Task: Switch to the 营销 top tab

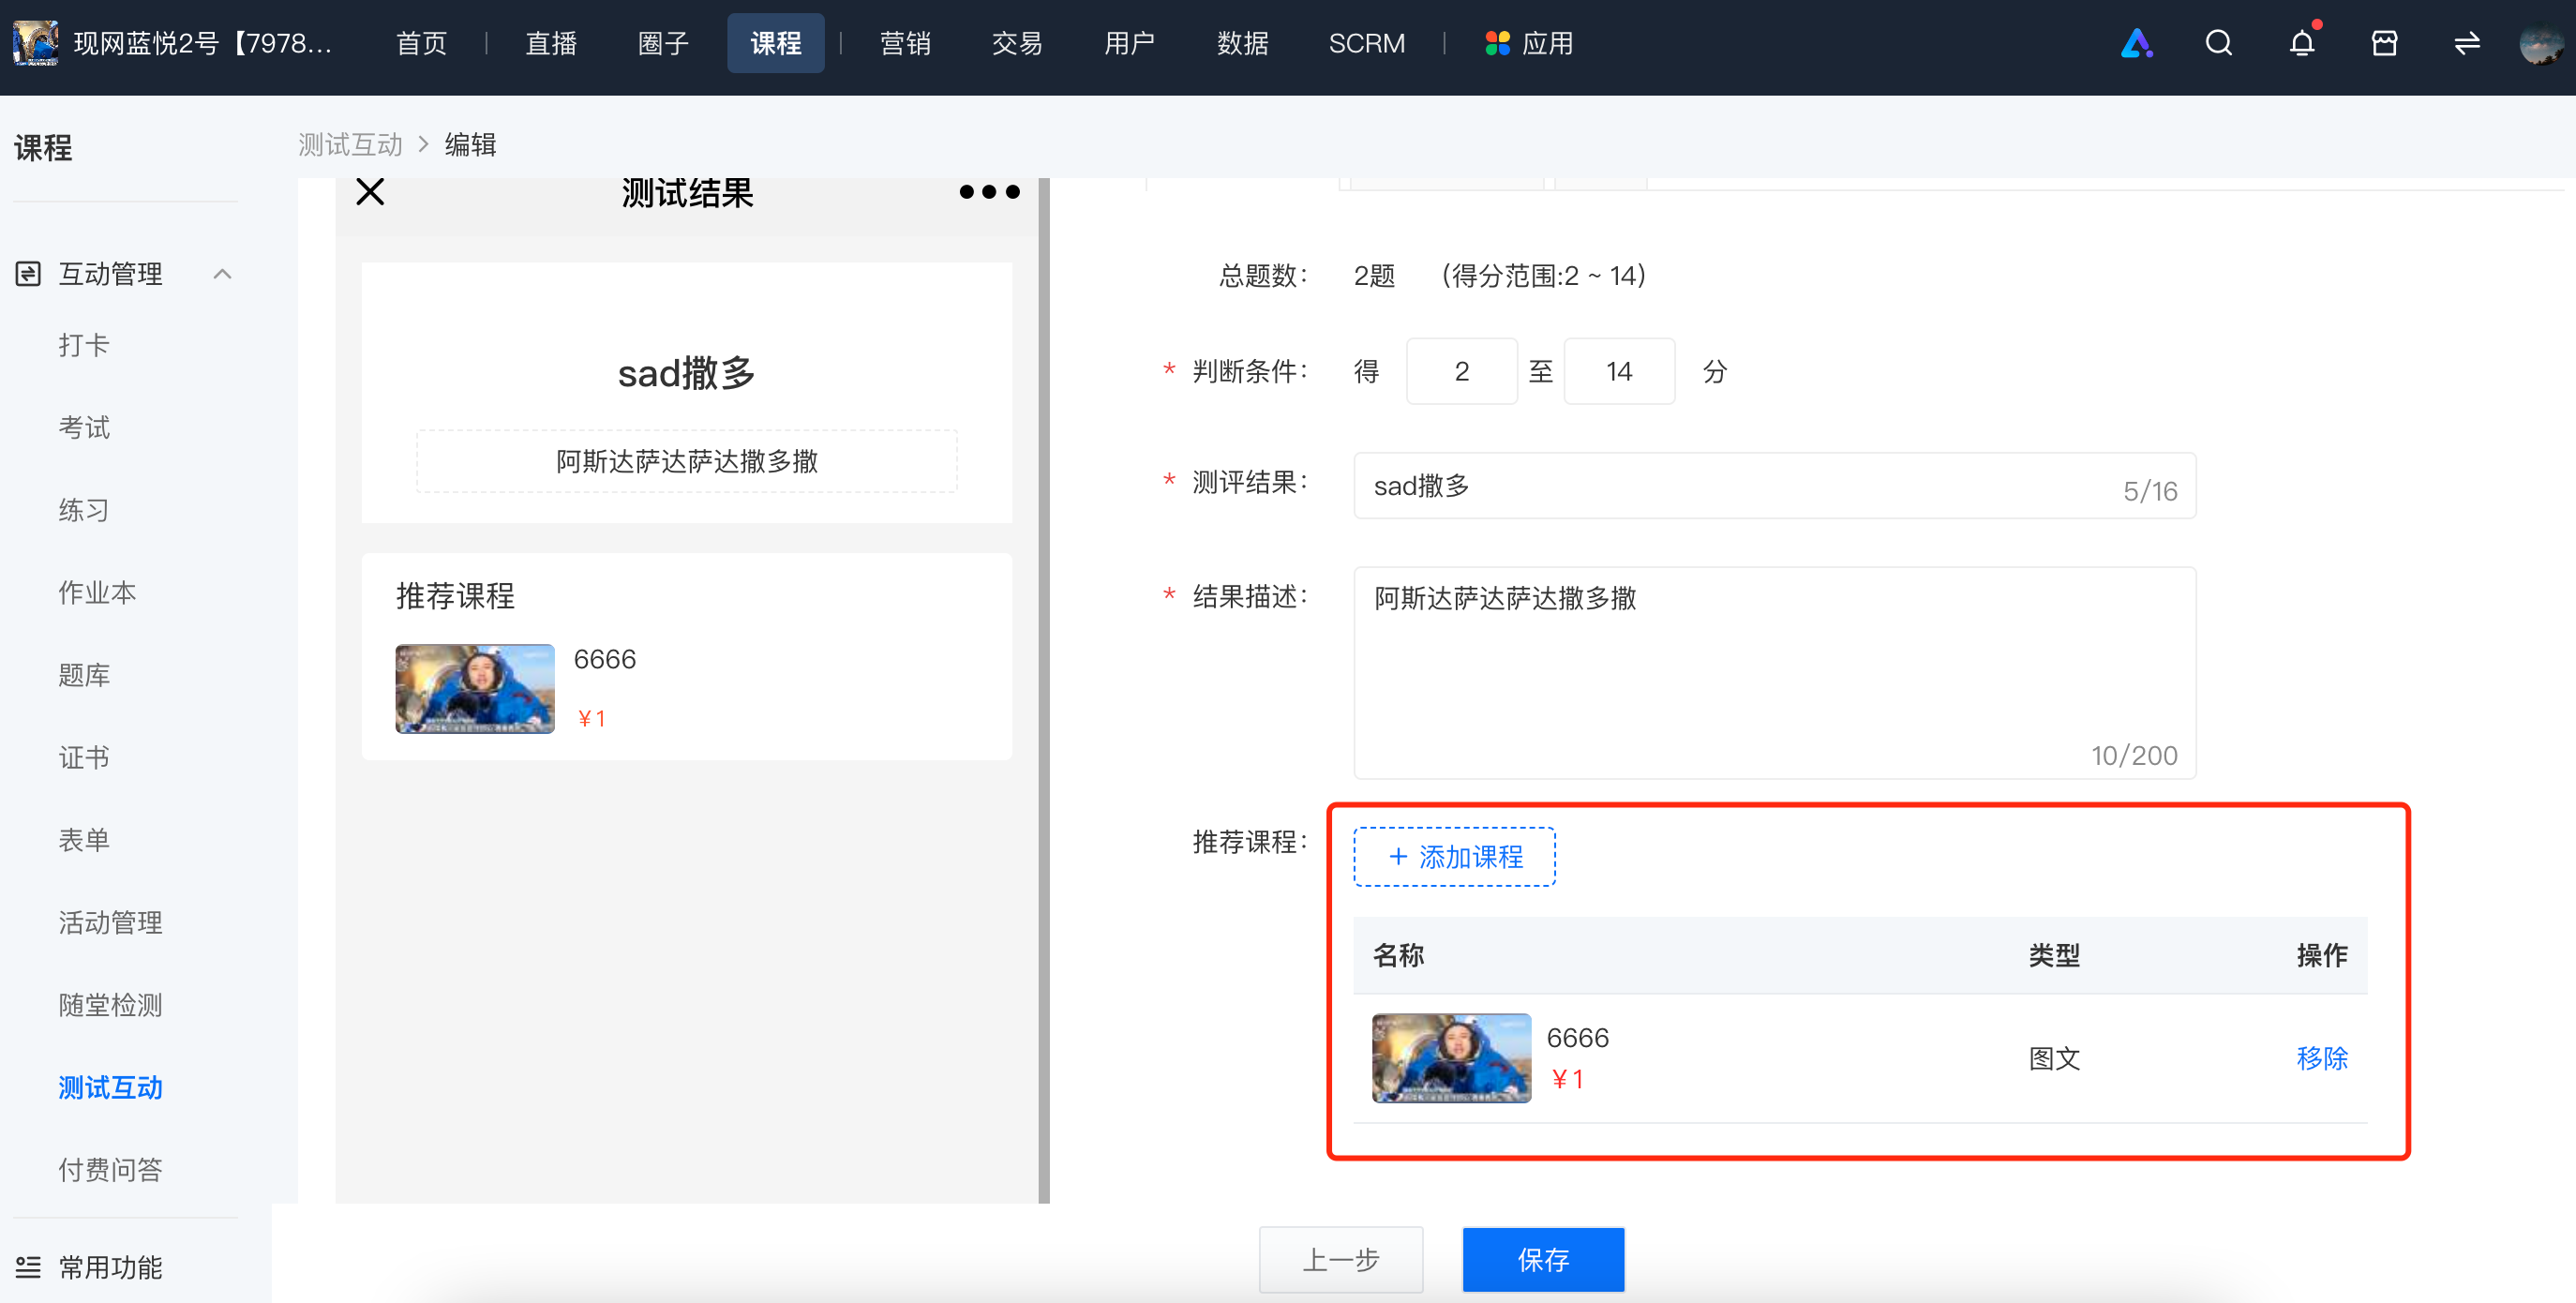Action: [905, 43]
